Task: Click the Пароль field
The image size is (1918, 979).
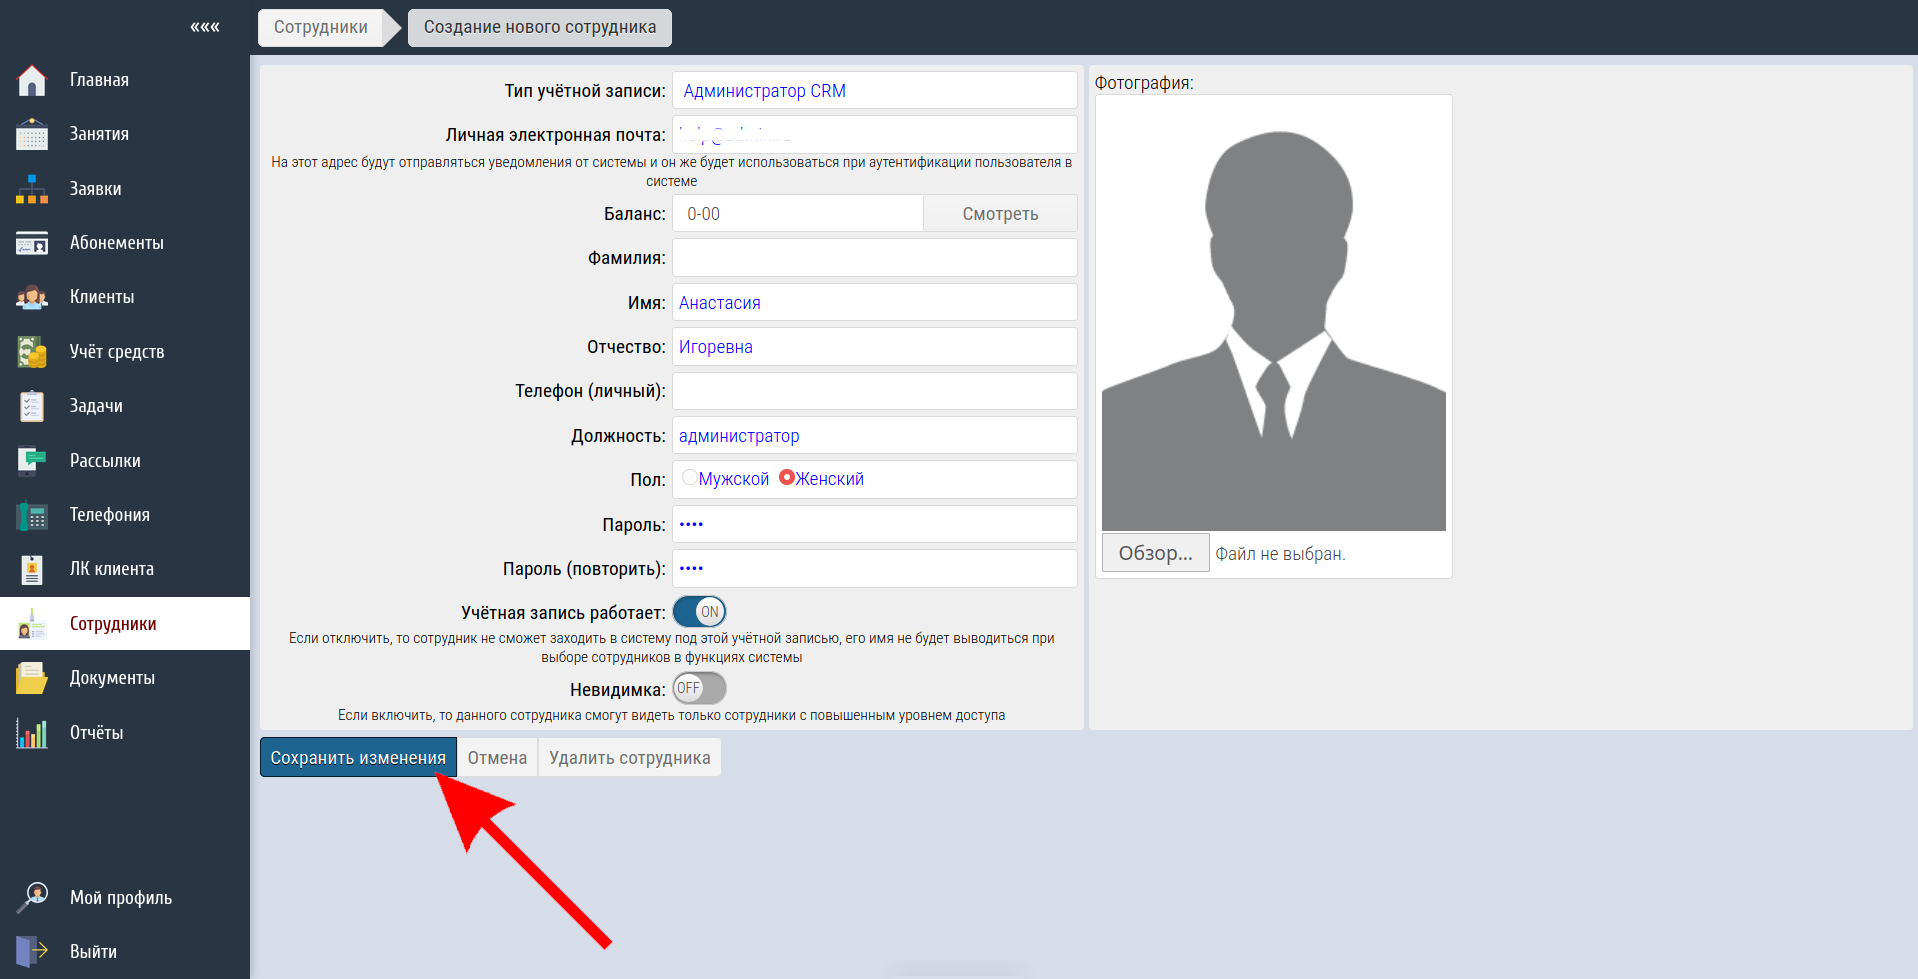Action: [875, 524]
